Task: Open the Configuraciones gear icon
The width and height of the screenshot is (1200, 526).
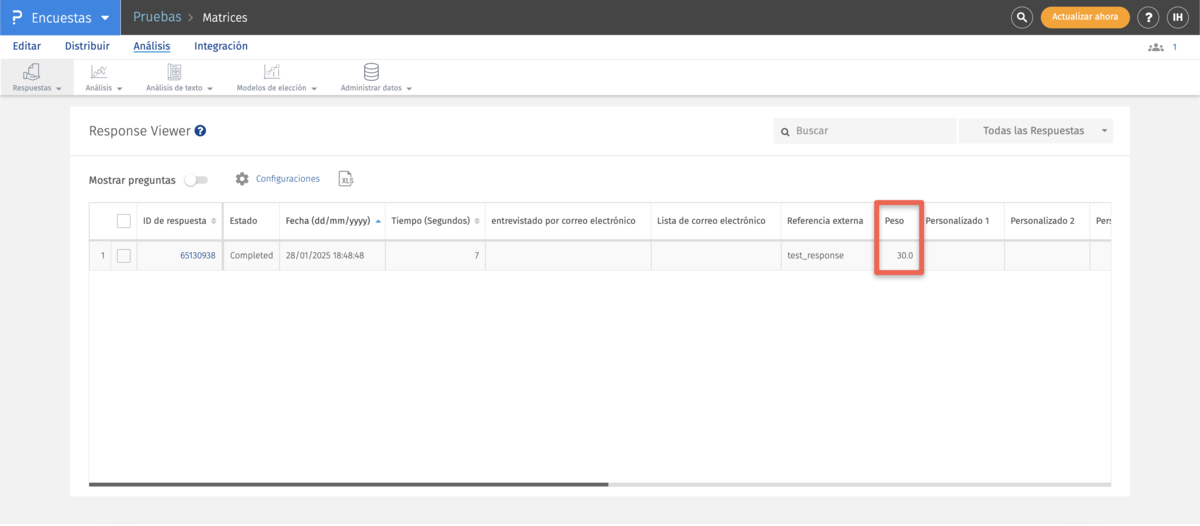Action: (x=242, y=179)
